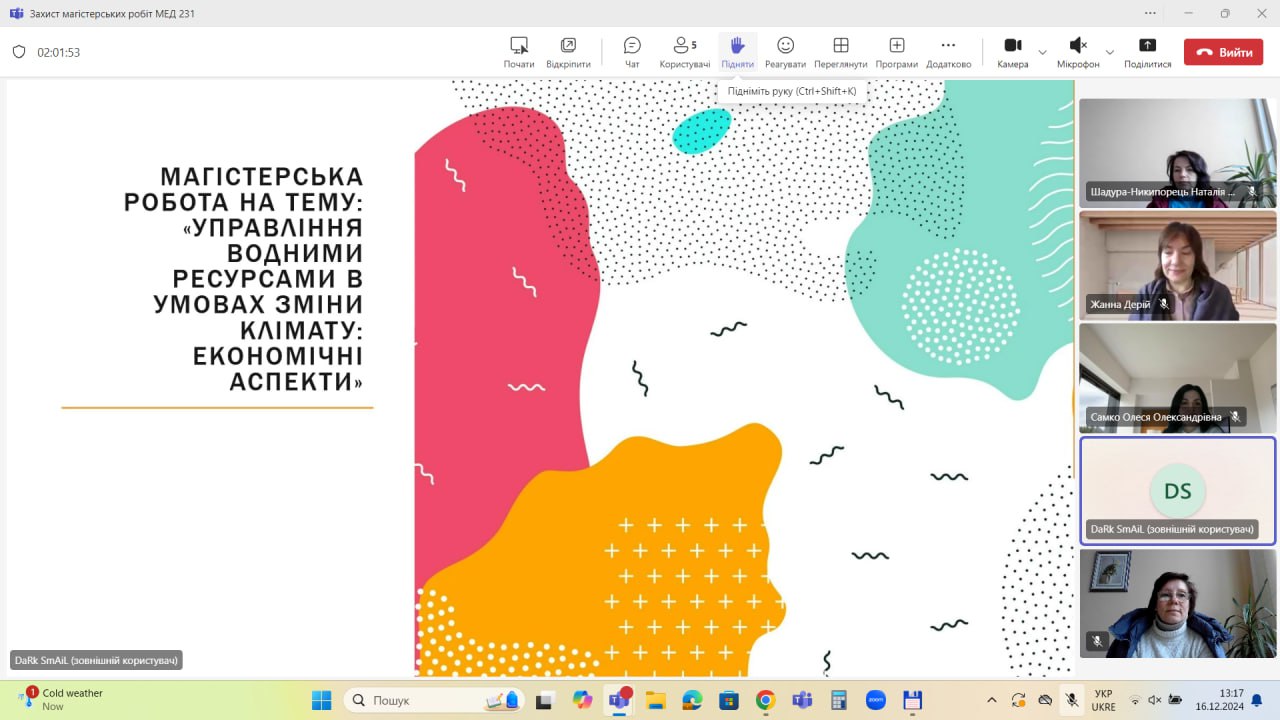Image resolution: width=1280 pixels, height=720 pixels.
Task: Open Microsoft Edge from the taskbar
Action: [692, 700]
